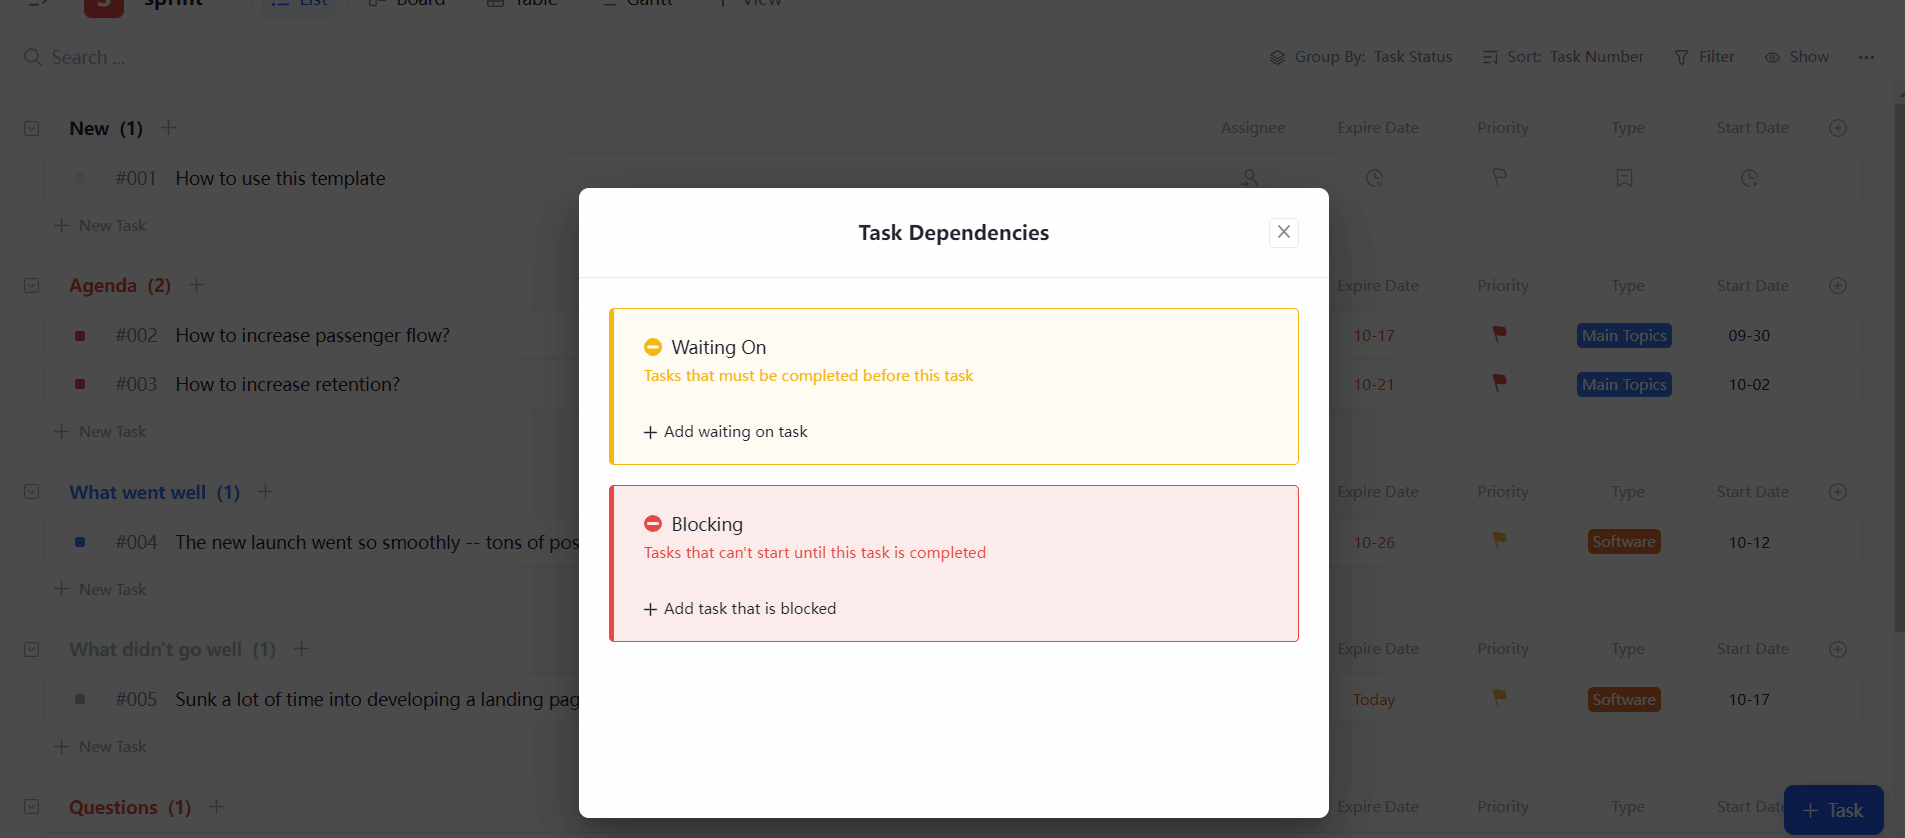Screen dimensions: 1905x838
Task: Click the search magnifier icon
Action: point(33,57)
